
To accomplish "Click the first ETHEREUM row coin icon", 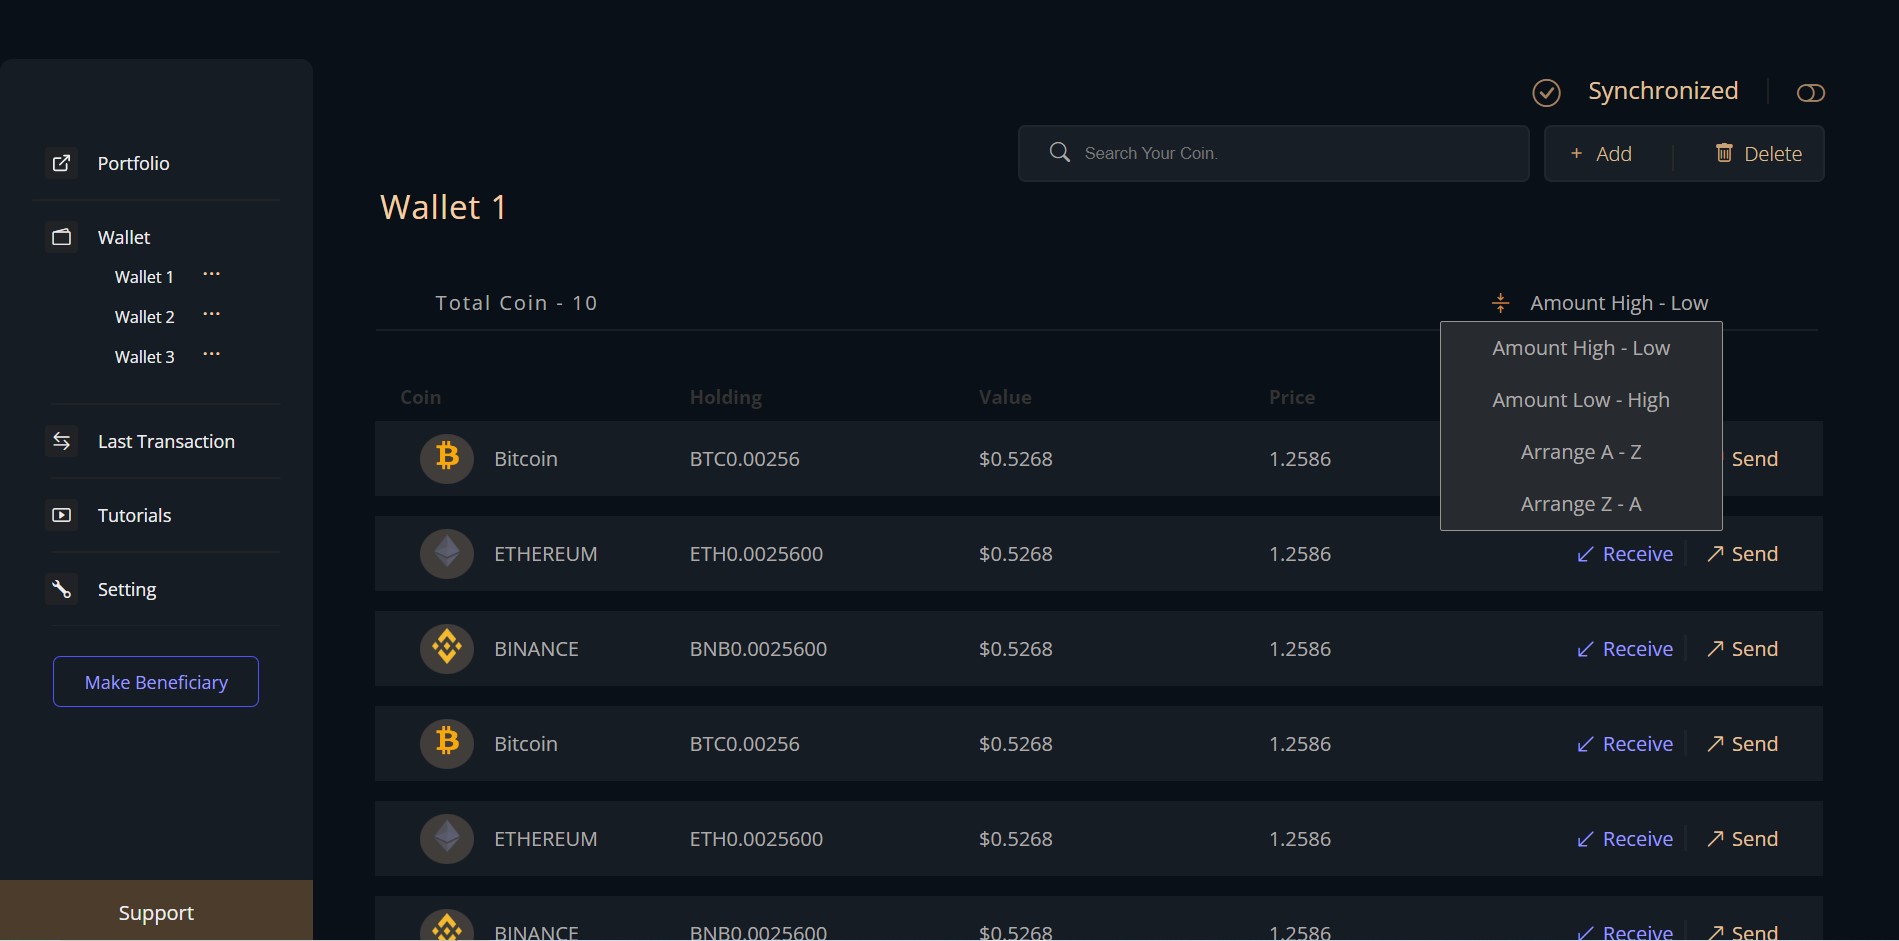I will click(x=447, y=553).
